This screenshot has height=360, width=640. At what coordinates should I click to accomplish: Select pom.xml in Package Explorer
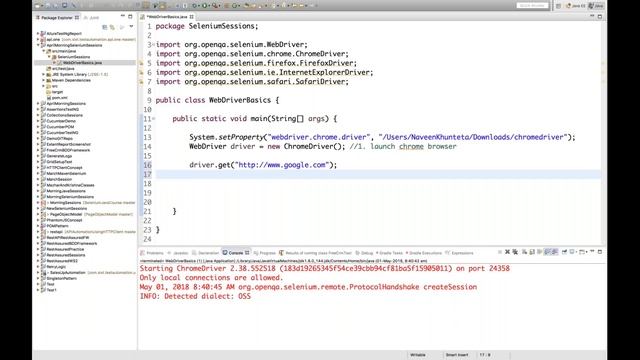[x=60, y=98]
